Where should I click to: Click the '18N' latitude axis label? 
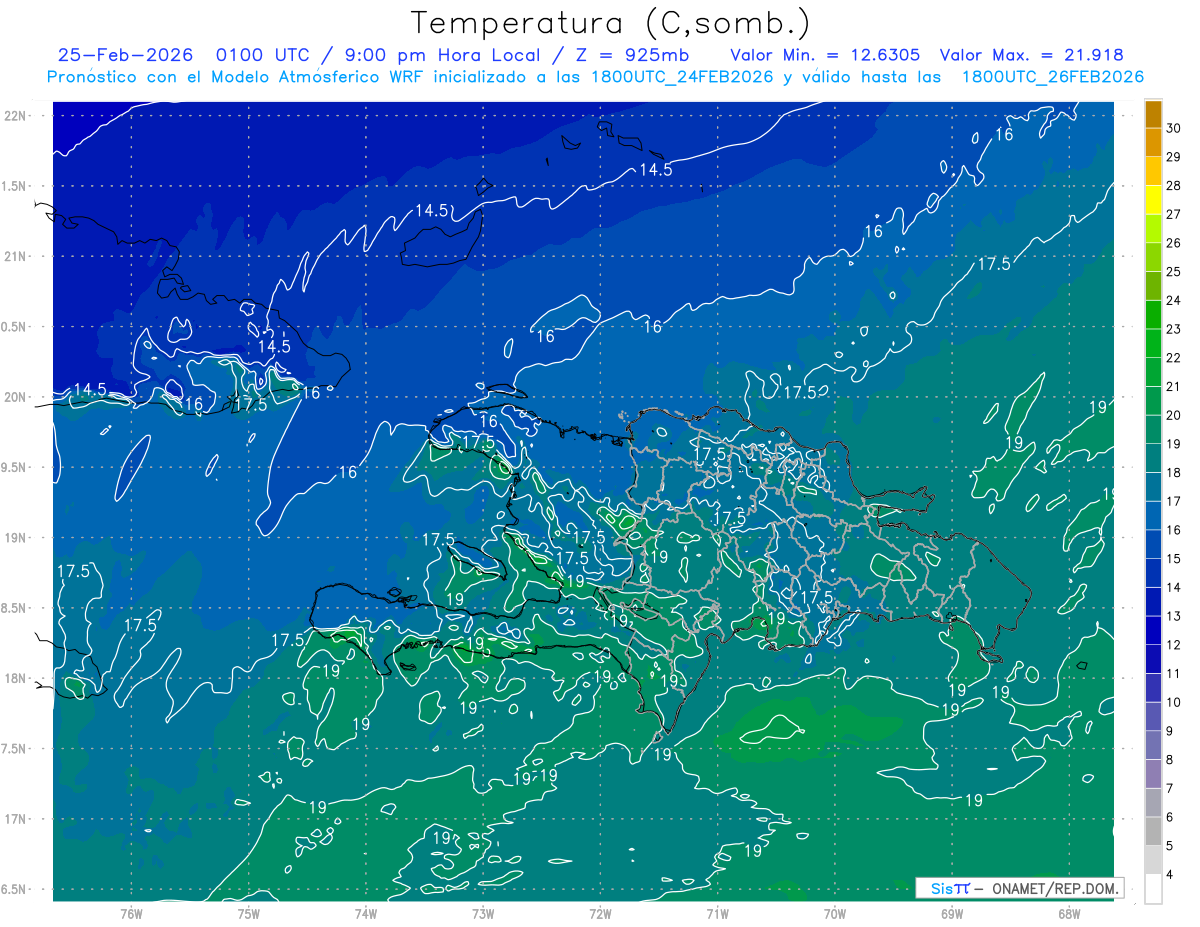pos(17,678)
